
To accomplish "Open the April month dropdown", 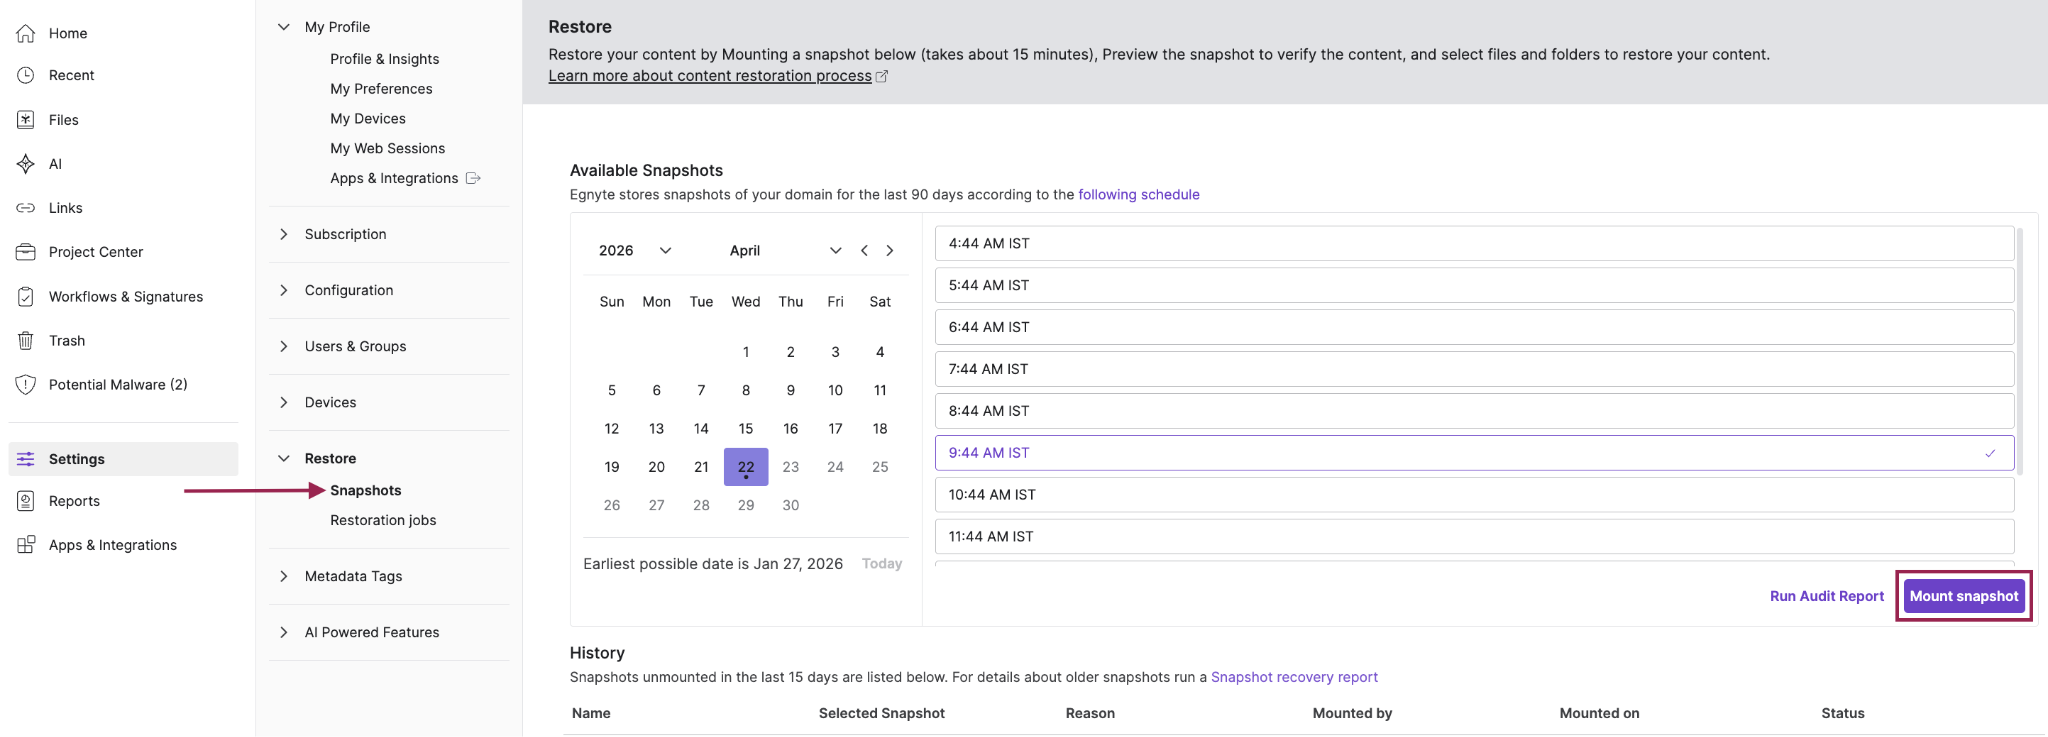I will click(785, 251).
